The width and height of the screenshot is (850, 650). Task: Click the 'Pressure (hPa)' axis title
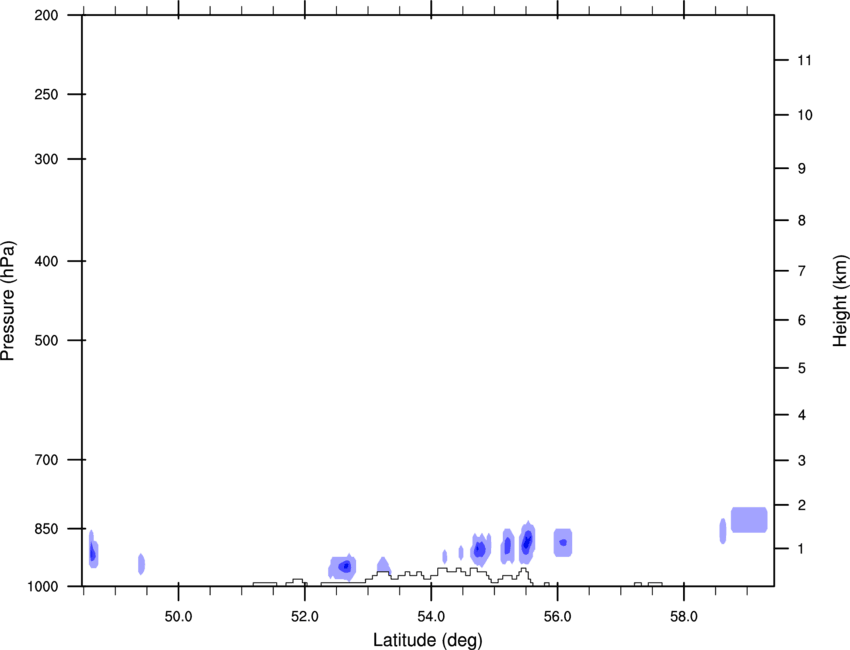[x=9, y=301]
